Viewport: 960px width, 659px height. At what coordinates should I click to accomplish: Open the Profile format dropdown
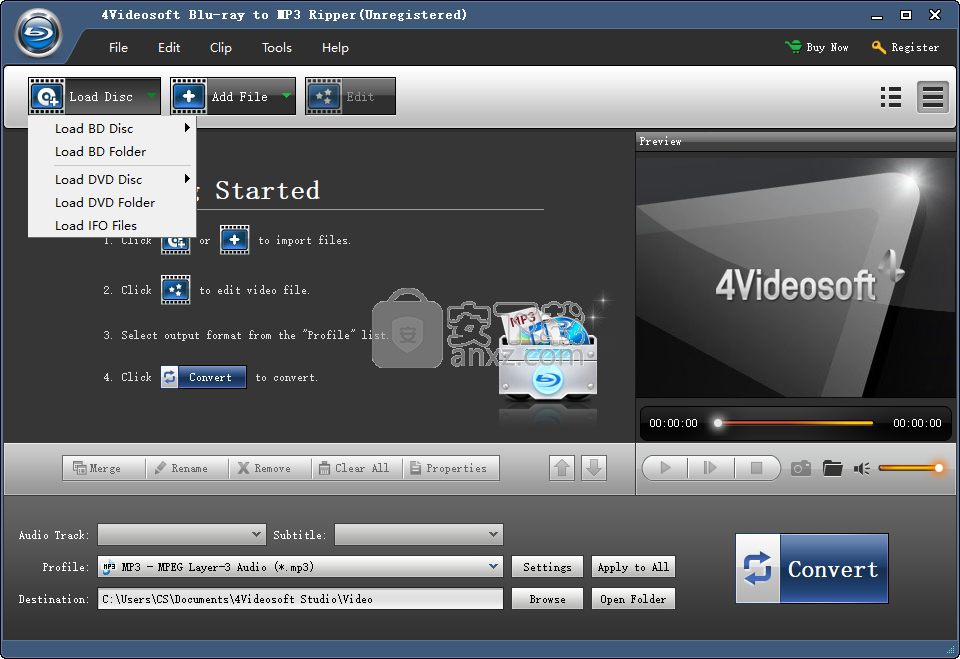(300, 567)
